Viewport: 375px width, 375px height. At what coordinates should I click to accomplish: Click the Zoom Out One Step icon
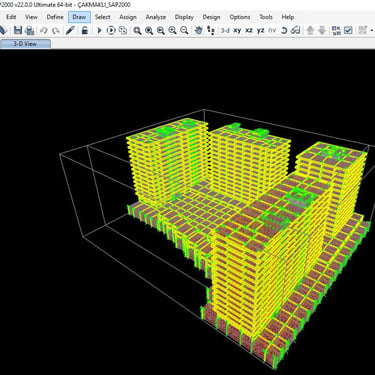(184, 30)
